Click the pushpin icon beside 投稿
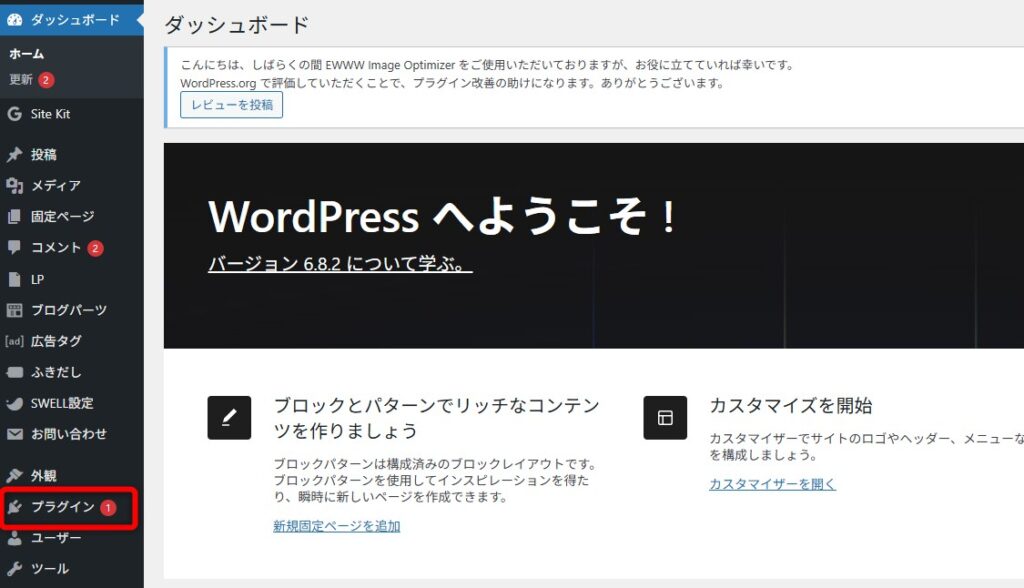 point(14,155)
